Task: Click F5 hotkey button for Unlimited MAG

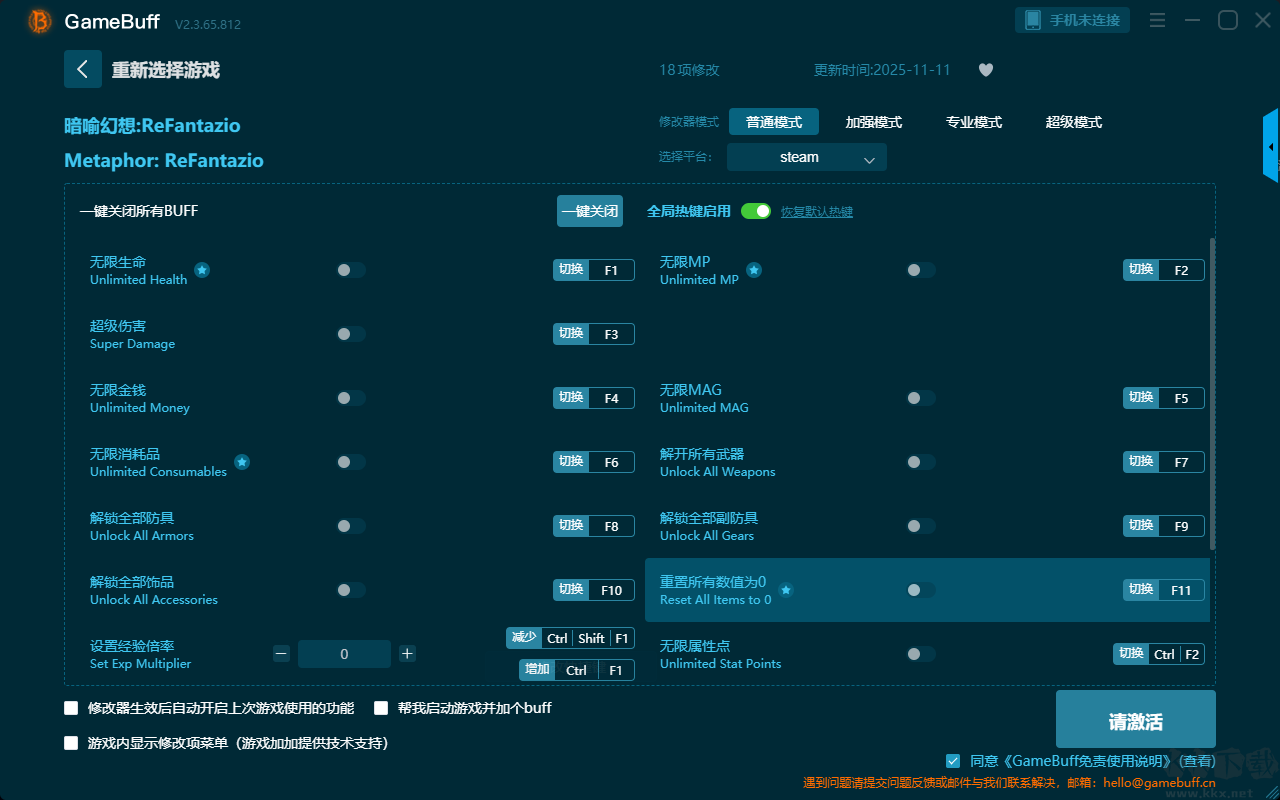Action: click(x=1164, y=398)
